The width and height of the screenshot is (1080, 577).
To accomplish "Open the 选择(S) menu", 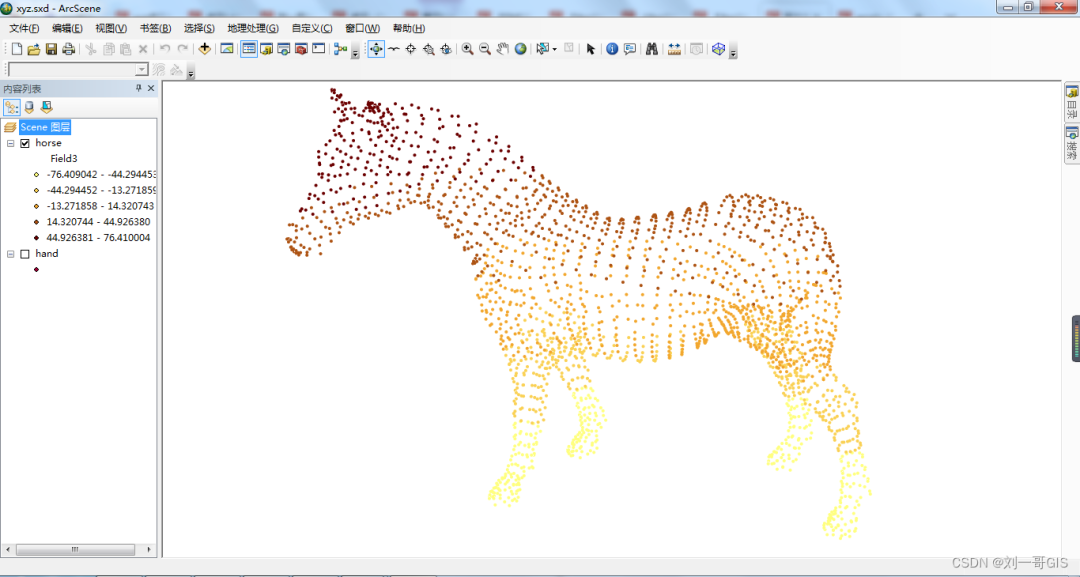I will pos(199,28).
